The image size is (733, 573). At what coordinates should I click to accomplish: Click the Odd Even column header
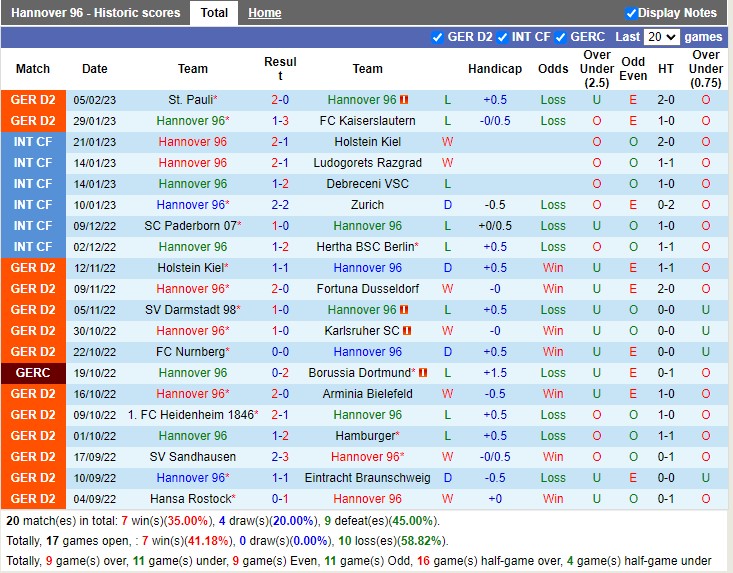point(633,69)
